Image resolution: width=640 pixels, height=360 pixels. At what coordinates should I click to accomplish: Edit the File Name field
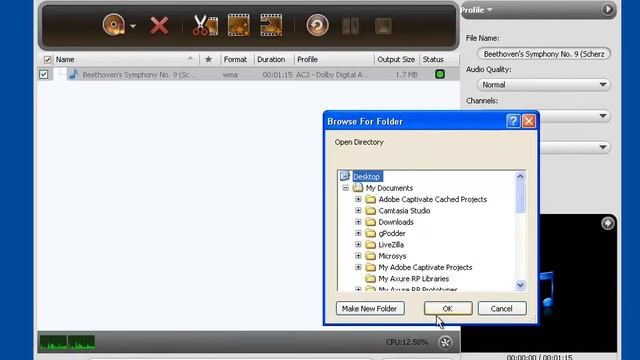point(544,54)
